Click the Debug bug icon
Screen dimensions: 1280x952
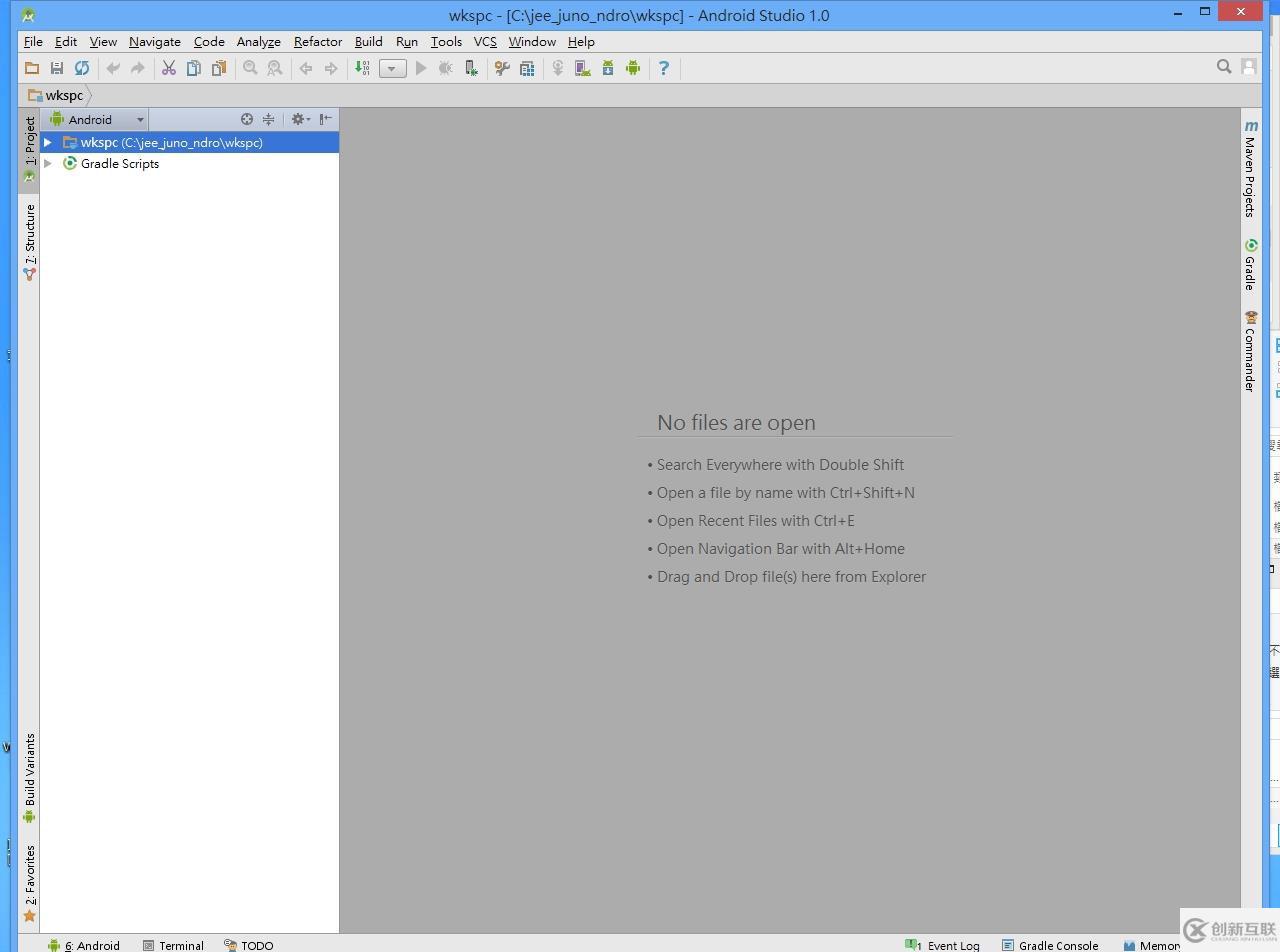[x=446, y=68]
